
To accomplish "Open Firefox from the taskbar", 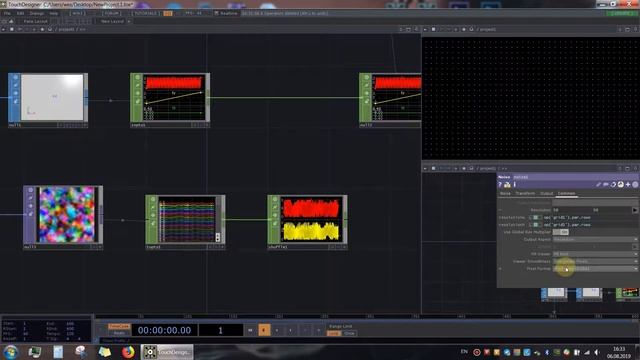I will click(128, 352).
